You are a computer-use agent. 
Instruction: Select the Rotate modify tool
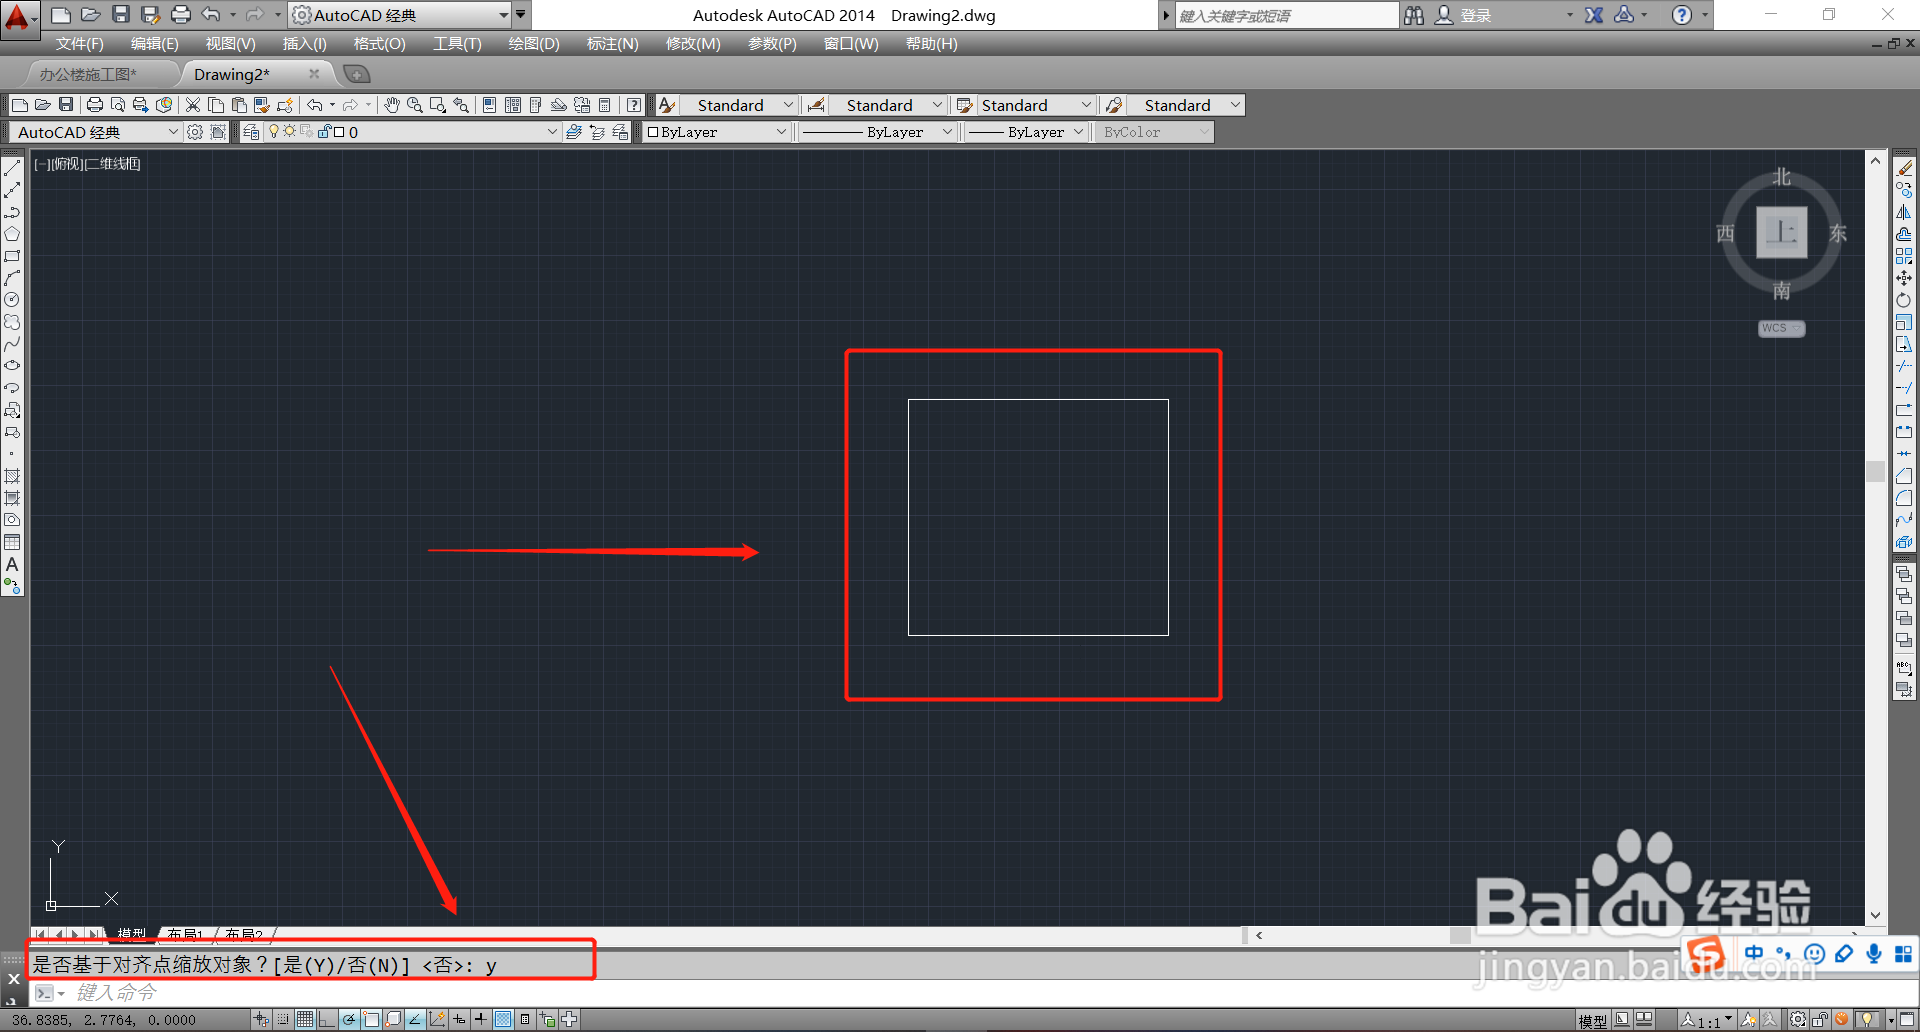[x=1904, y=300]
